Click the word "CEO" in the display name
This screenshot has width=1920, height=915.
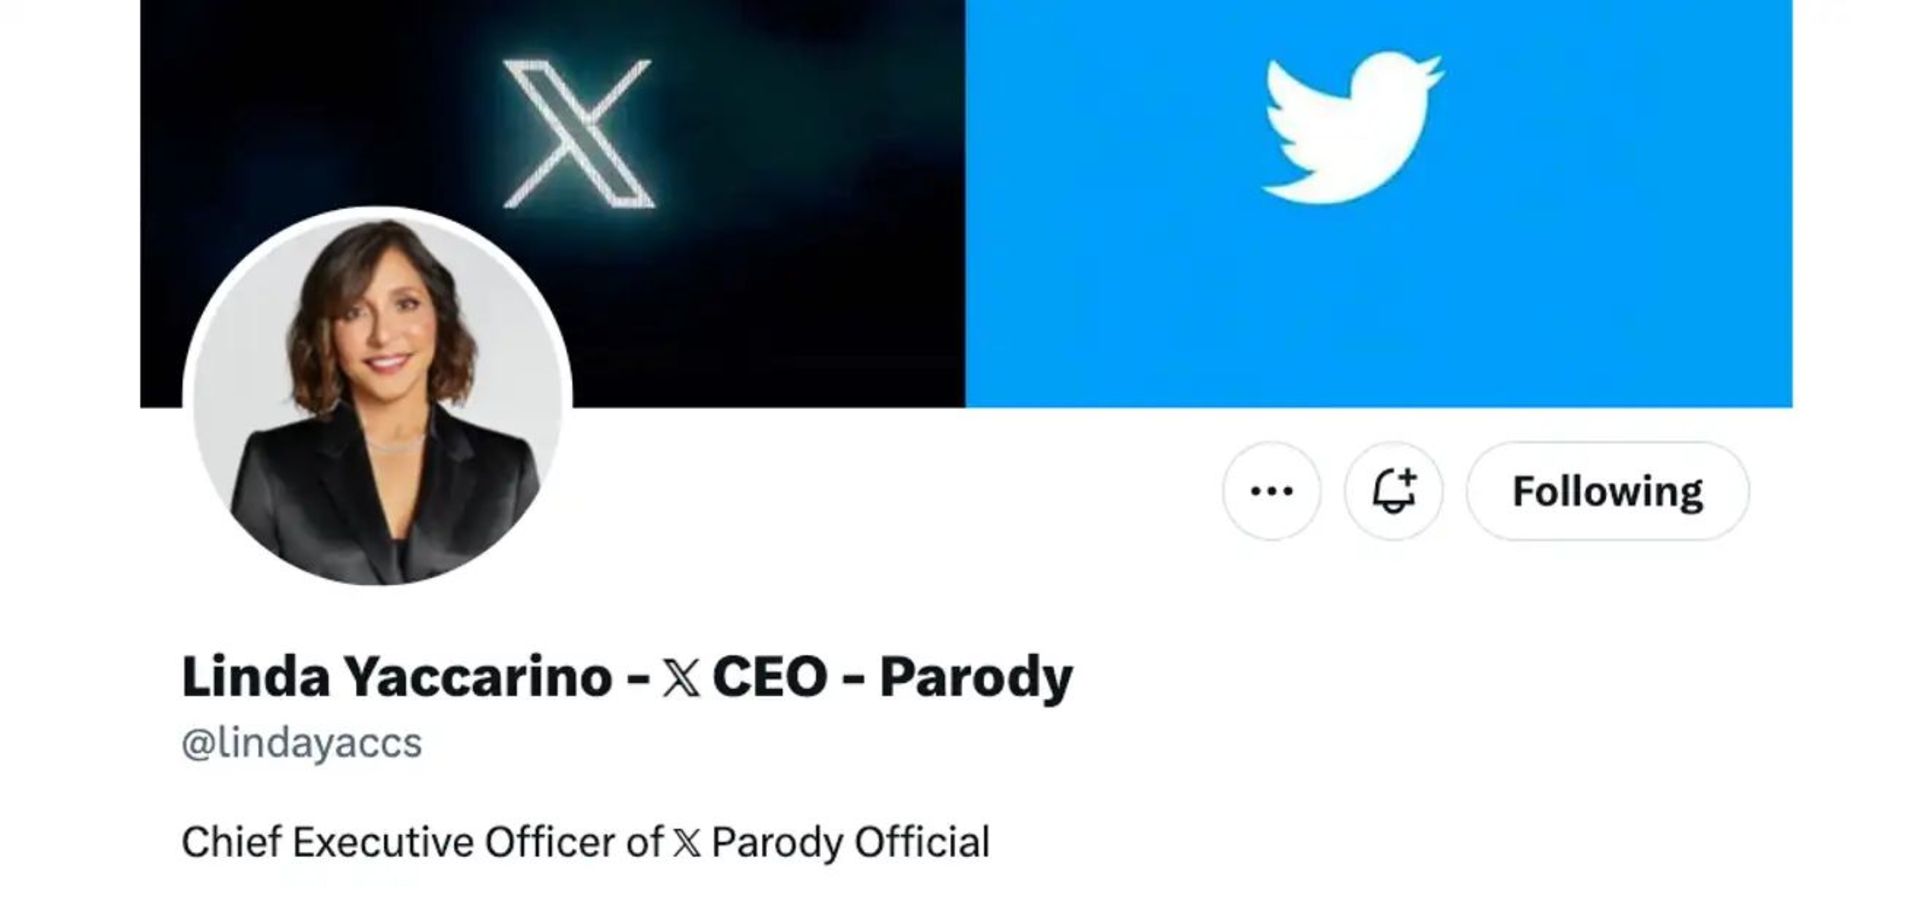click(769, 677)
